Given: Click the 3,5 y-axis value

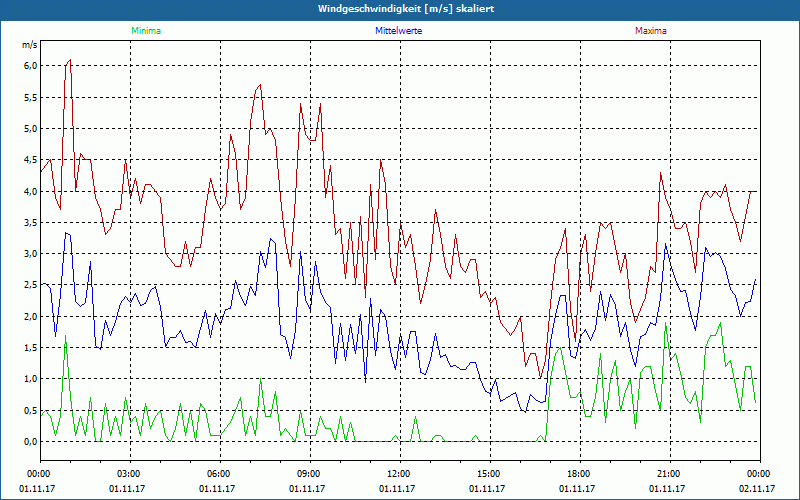Looking at the screenshot, I should pos(31,222).
